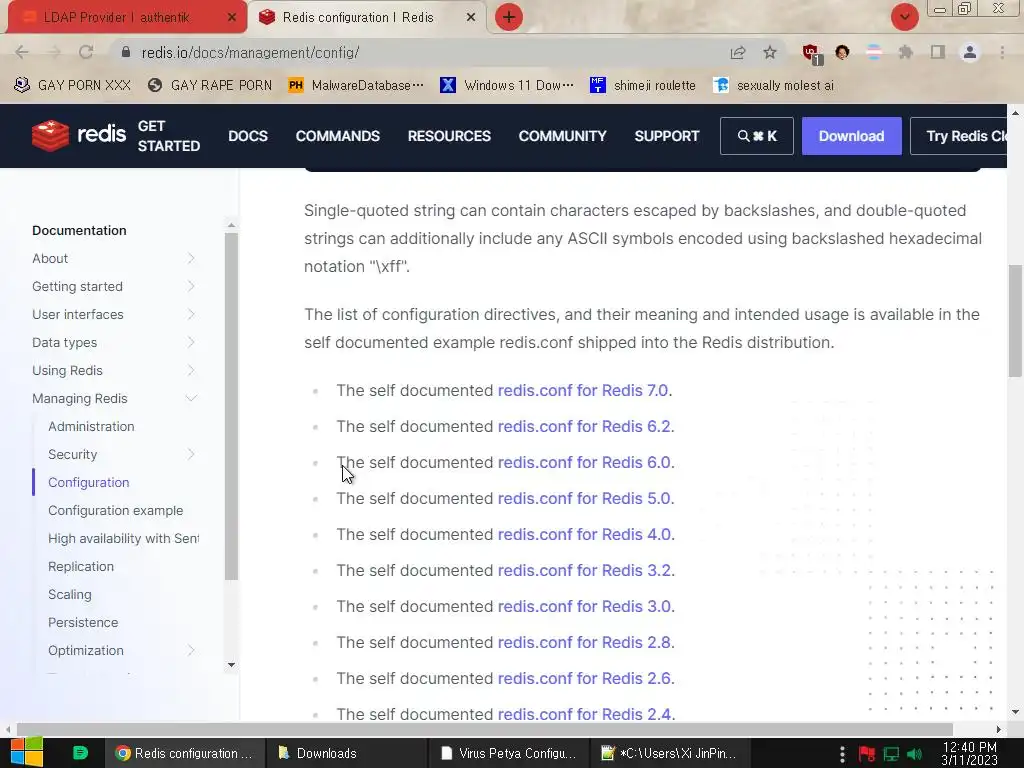Open the share page icon in address bar
Image resolution: width=1024 pixels, height=768 pixels.
click(x=738, y=52)
